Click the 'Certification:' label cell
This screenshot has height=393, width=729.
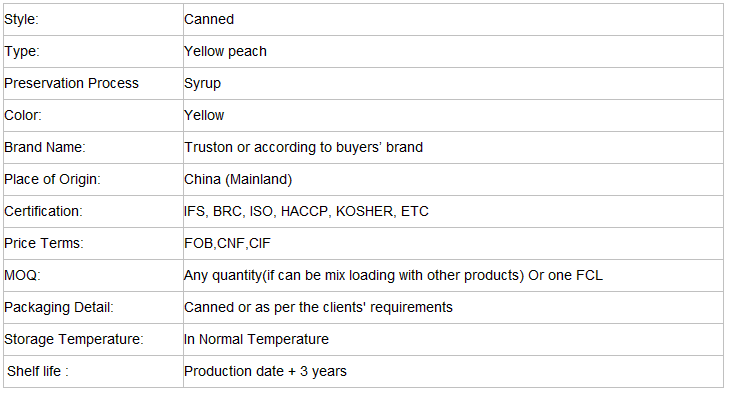93,212
